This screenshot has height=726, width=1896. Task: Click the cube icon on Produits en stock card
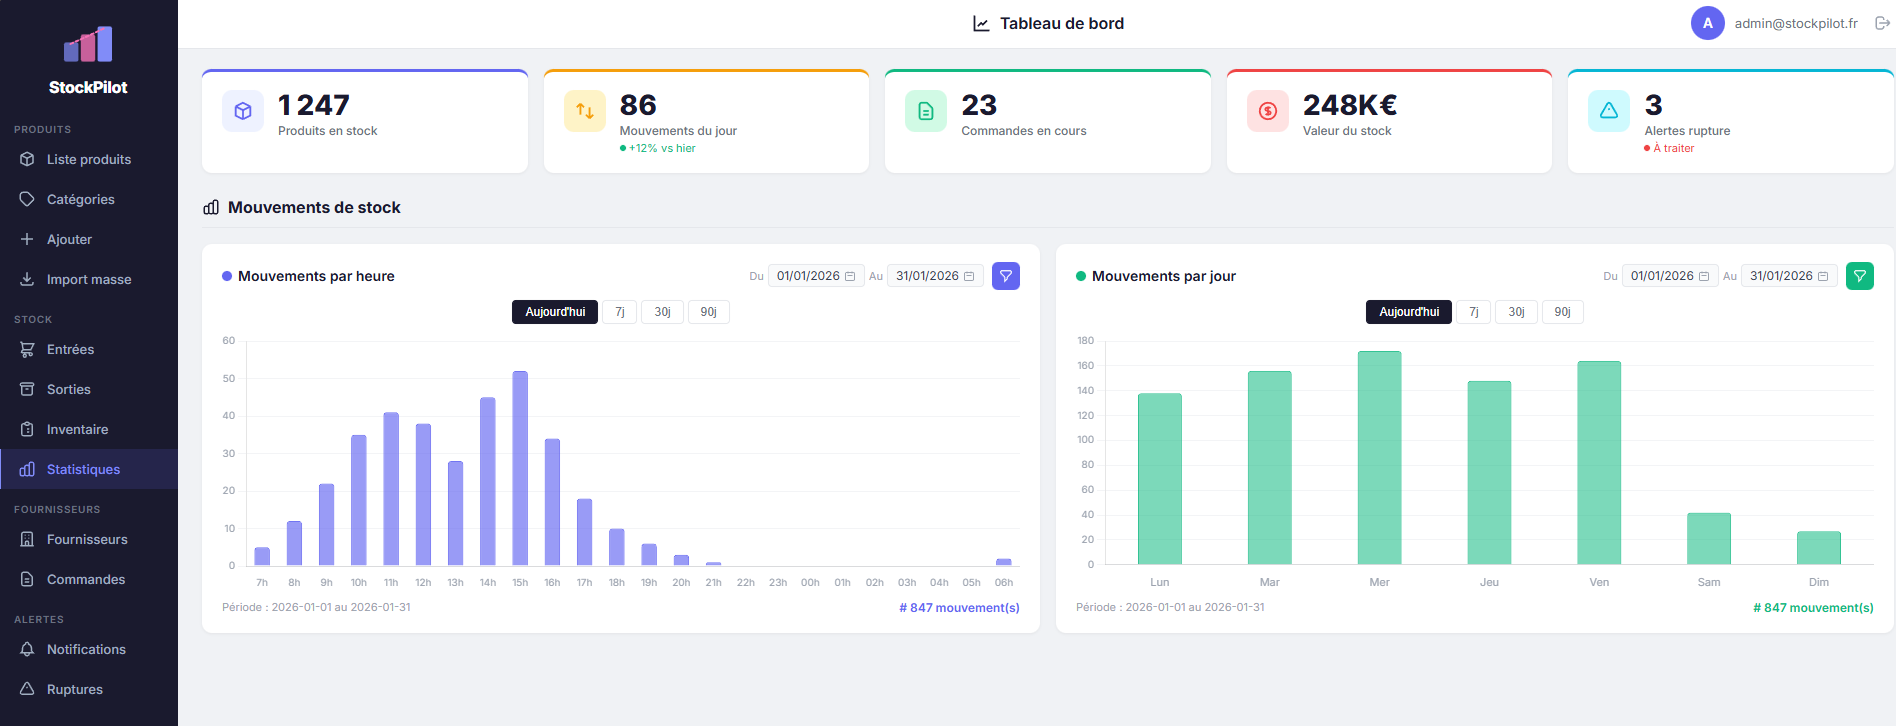coord(243,111)
